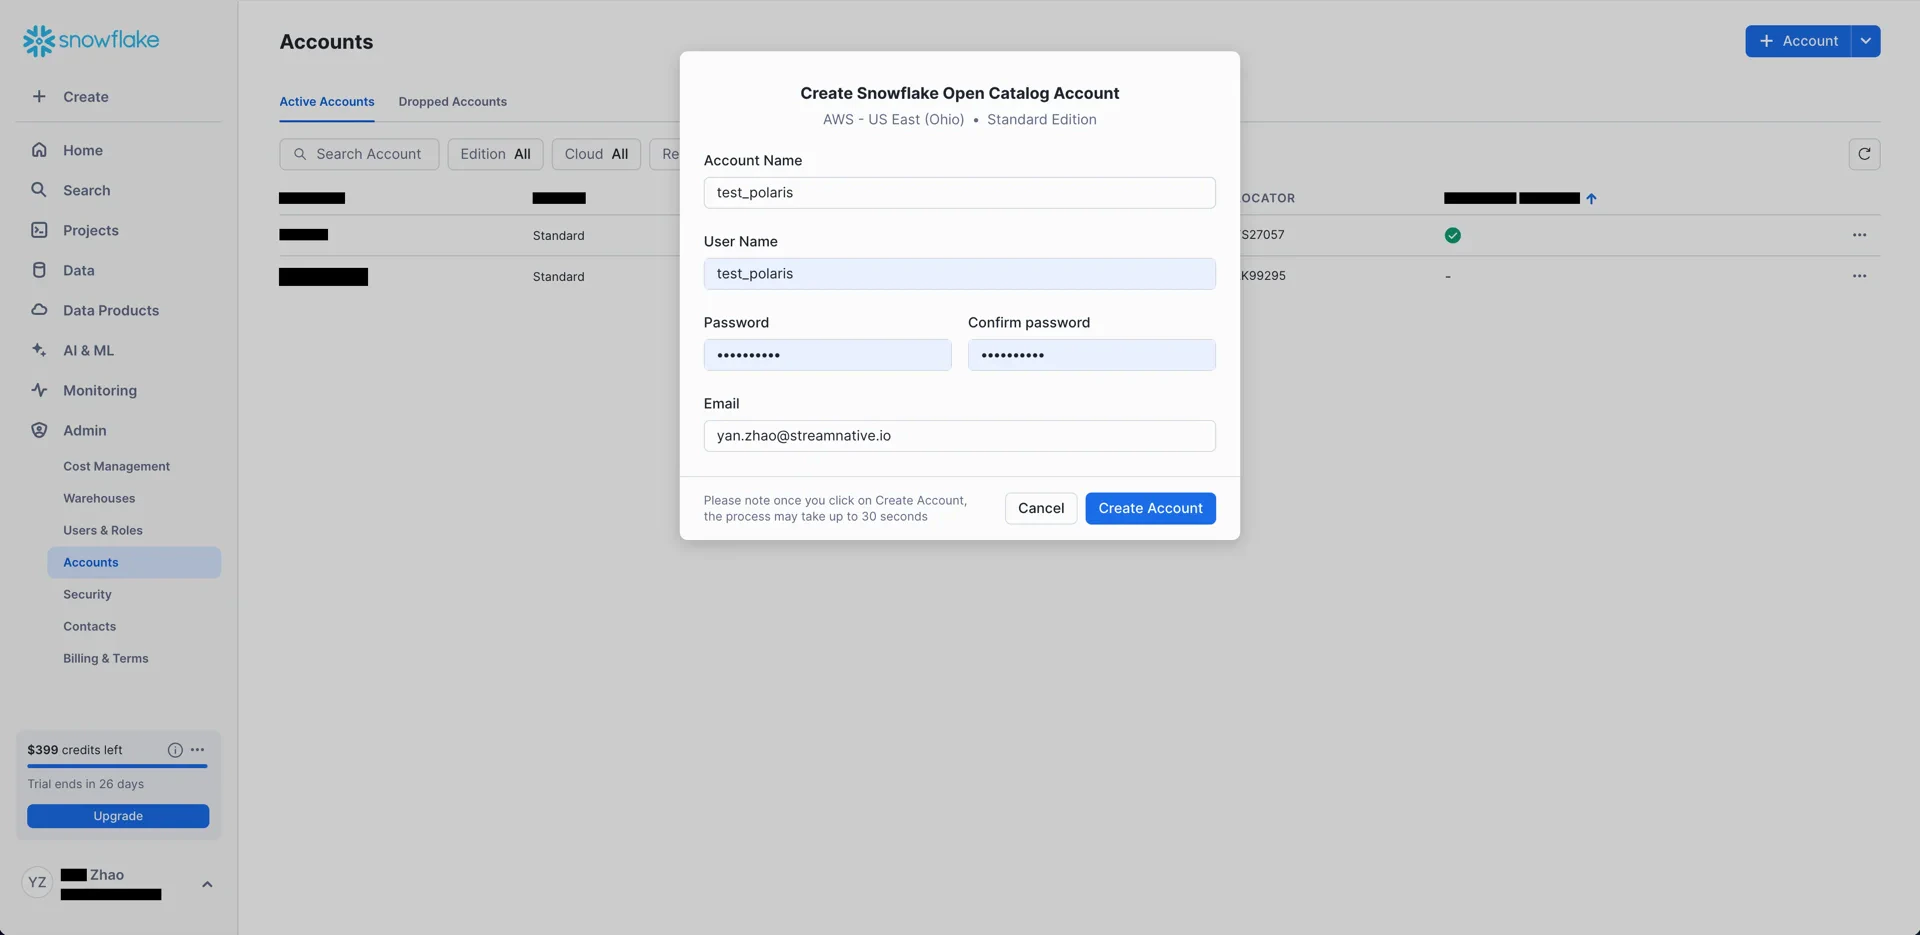Viewport: 1920px width, 935px height.
Task: Select Accounts in Admin submenu
Action: tap(134, 562)
